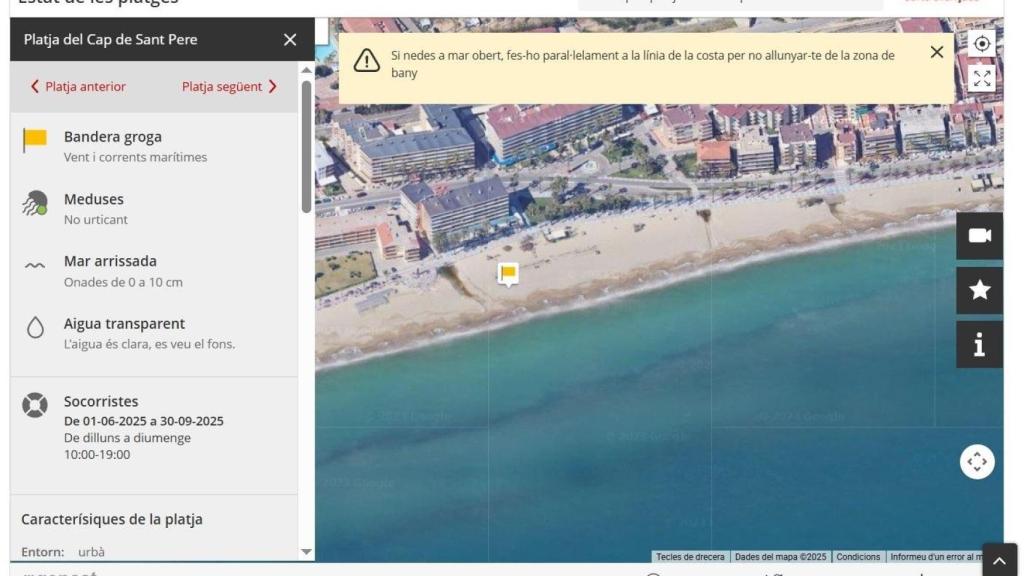Click the lifeguard icon beside Socorristes
The height and width of the screenshot is (576, 1024).
pyautogui.click(x=37, y=406)
